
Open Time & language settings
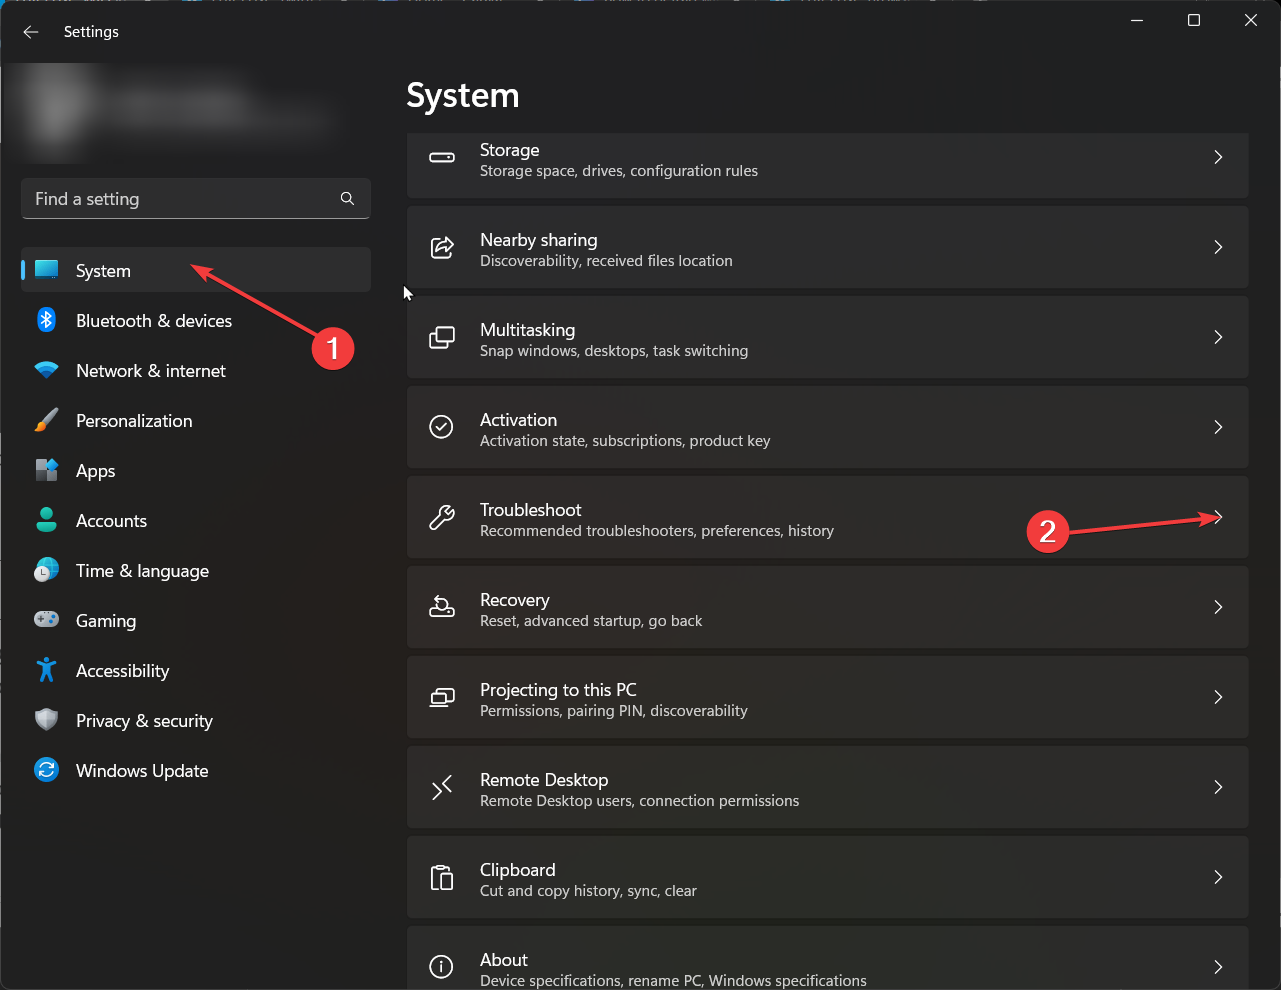[x=142, y=571]
